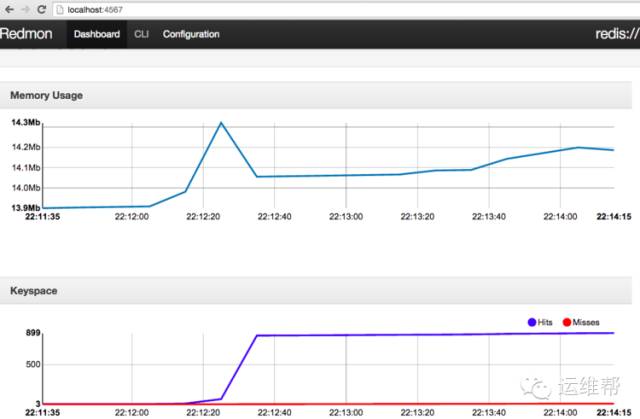Viewport: 640px width, 419px height.
Task: Click the memory usage peak at 14.3Mb
Action: 221,122
